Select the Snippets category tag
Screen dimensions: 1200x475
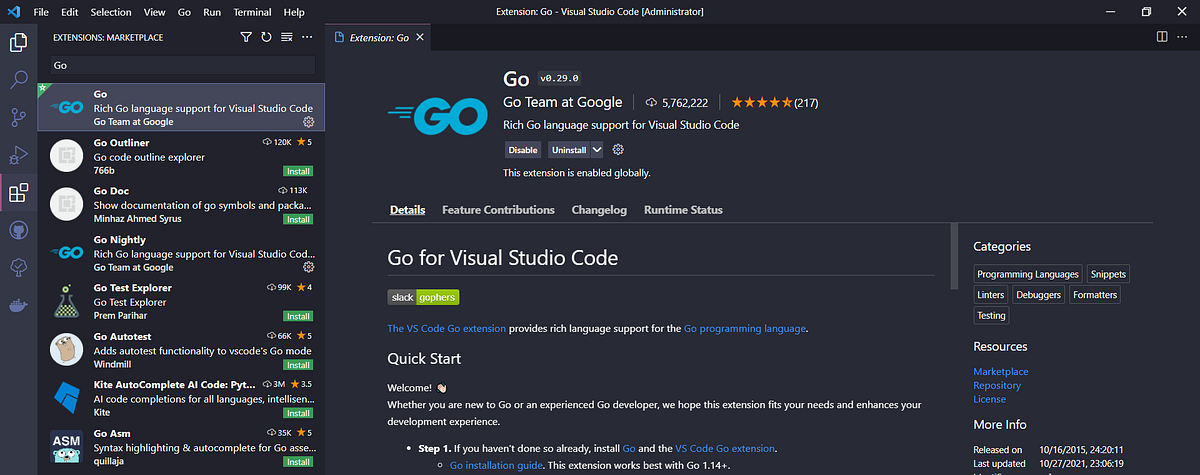pos(1107,274)
